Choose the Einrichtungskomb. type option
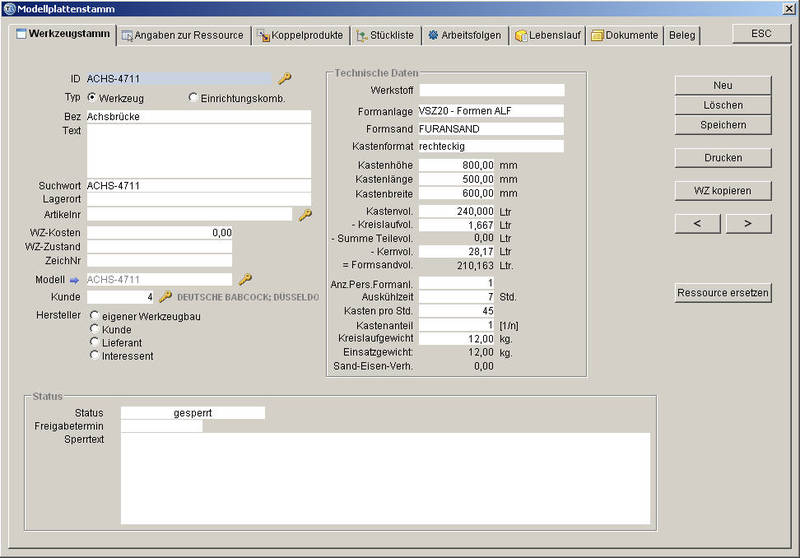This screenshot has height=558, width=800. click(x=193, y=98)
